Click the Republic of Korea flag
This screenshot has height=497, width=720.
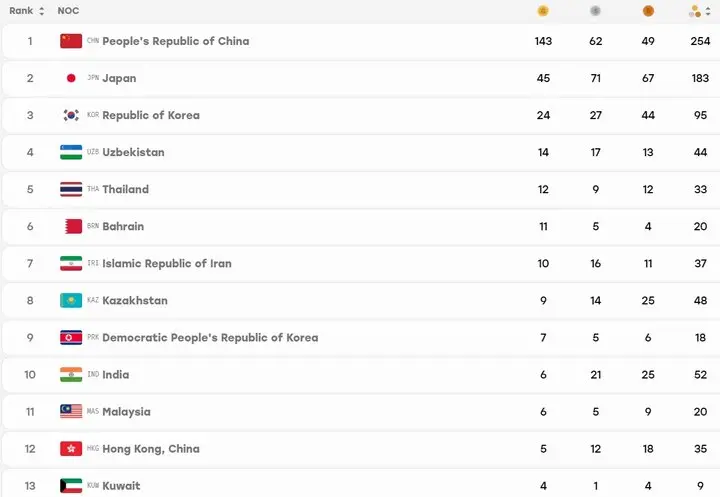click(71, 115)
